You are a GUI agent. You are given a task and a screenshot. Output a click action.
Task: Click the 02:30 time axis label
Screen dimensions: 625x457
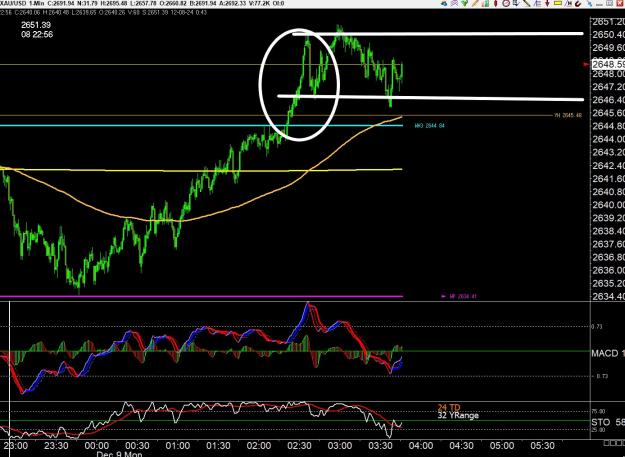click(x=299, y=445)
